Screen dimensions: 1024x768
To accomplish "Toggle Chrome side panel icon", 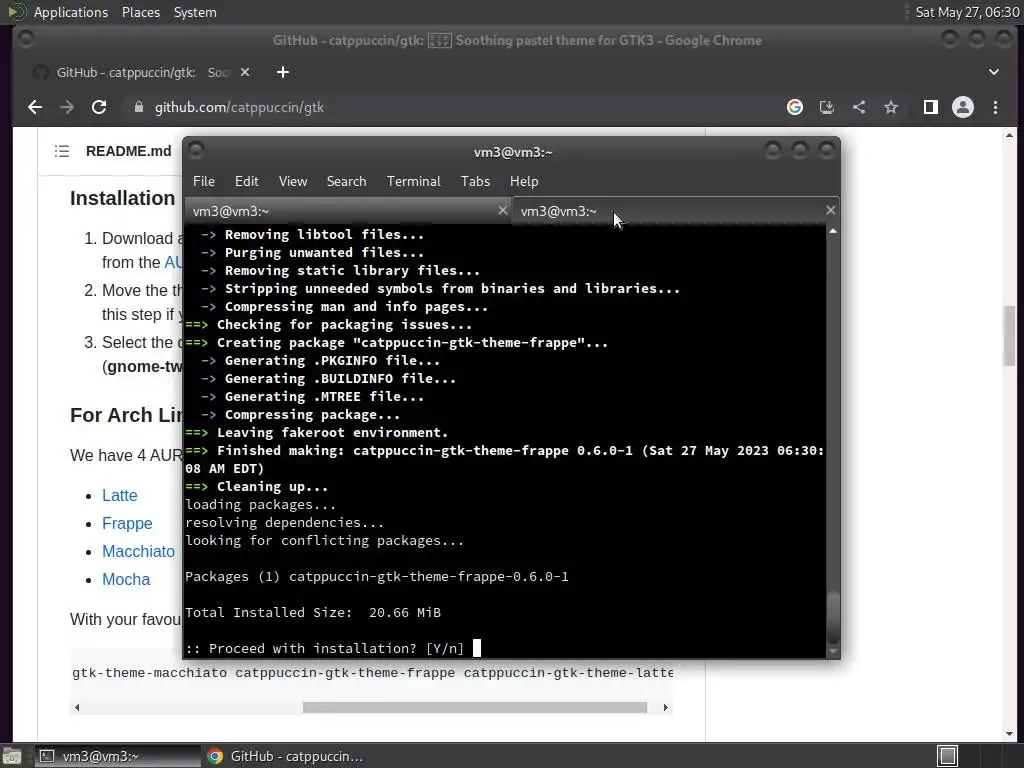I will pyautogui.click(x=931, y=107).
